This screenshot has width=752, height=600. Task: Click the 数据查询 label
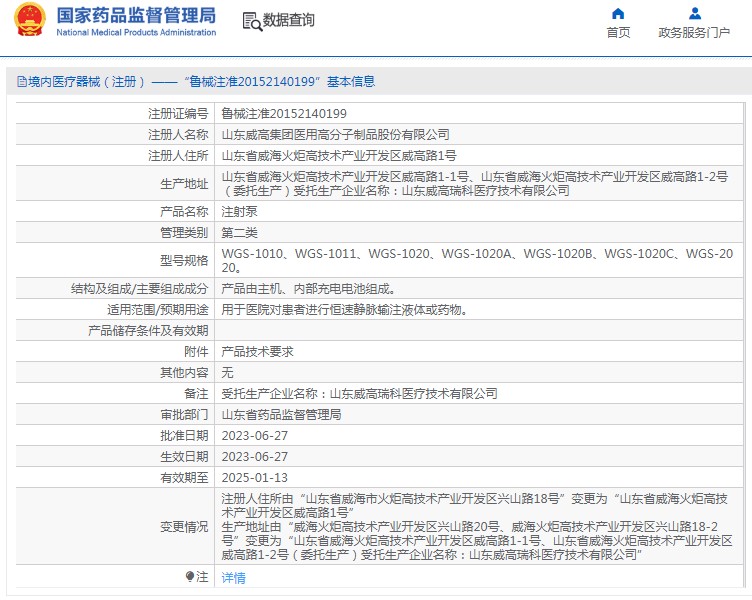pyautogui.click(x=288, y=20)
